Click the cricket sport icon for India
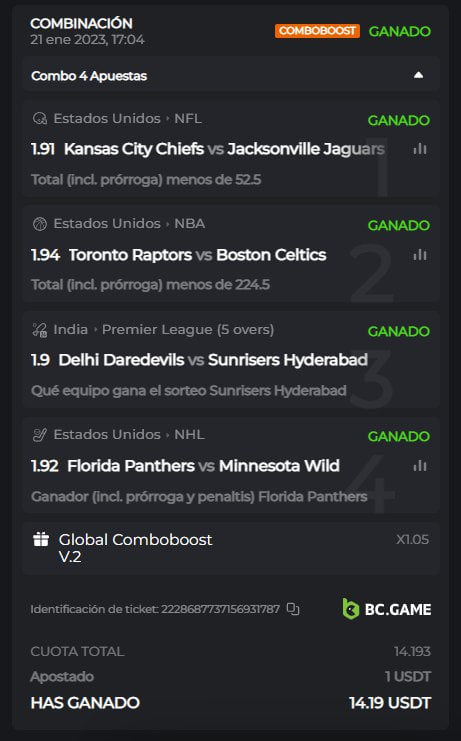The image size is (461, 741). tap(40, 329)
